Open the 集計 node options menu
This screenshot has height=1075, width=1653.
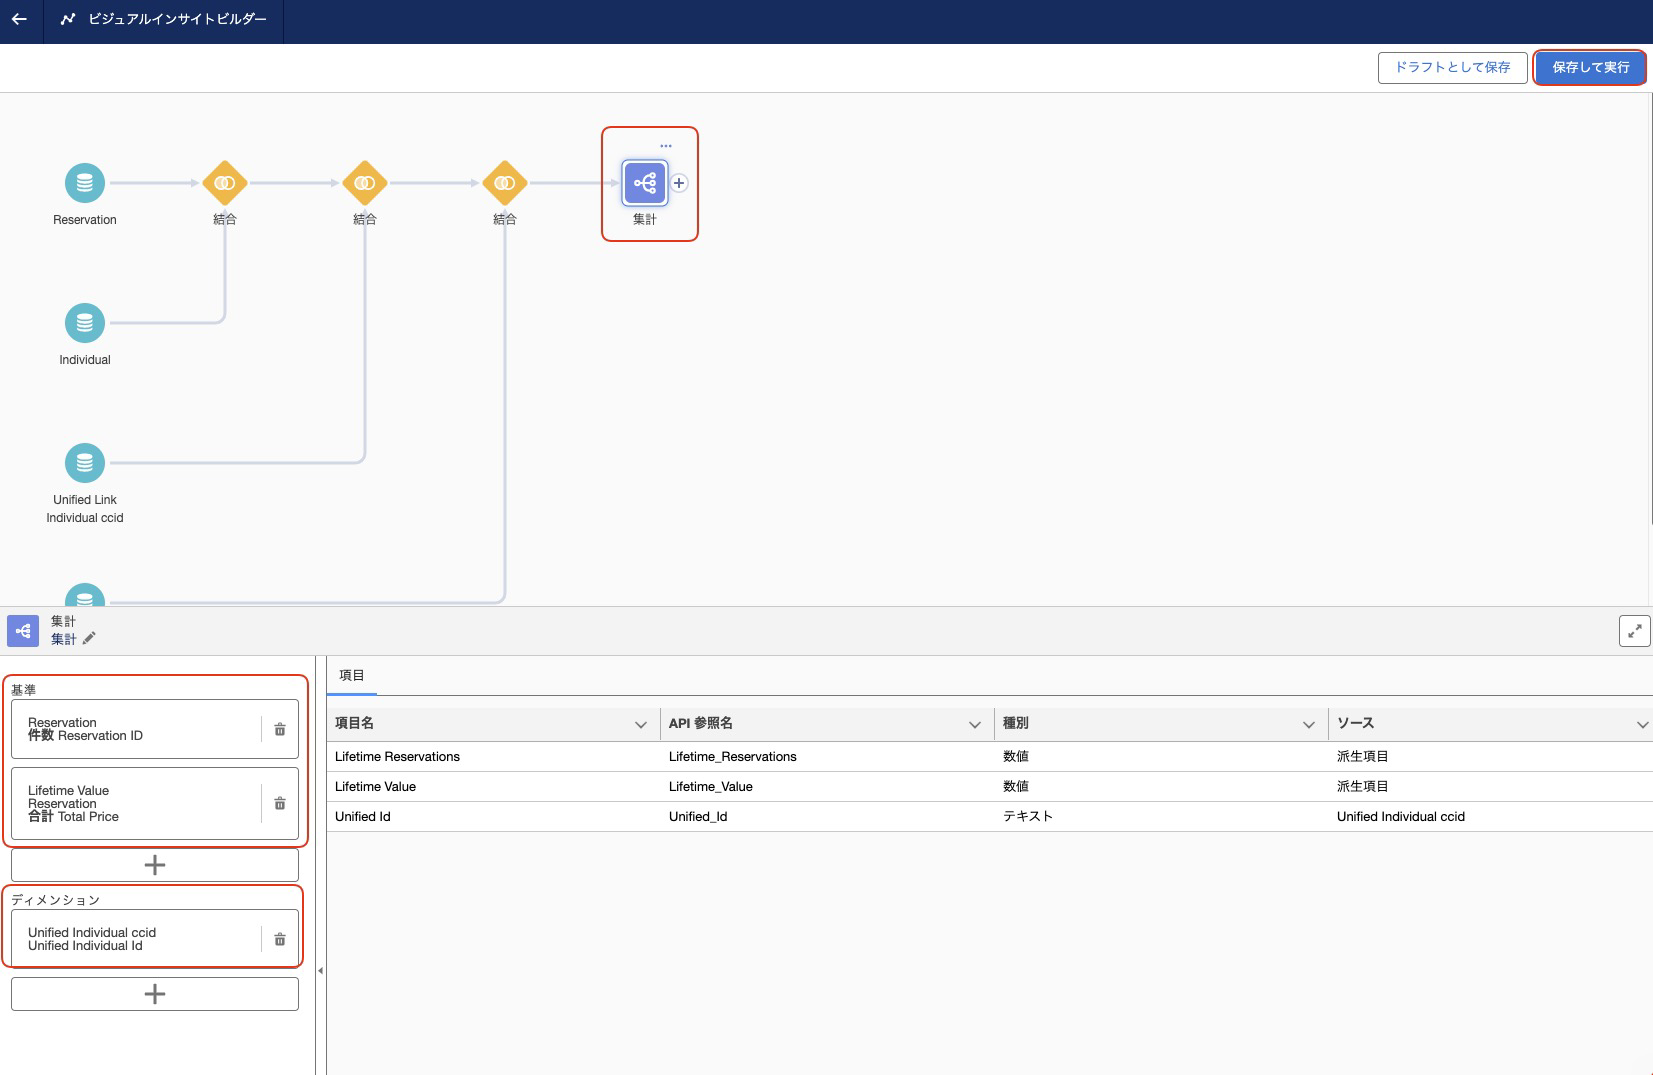666,146
